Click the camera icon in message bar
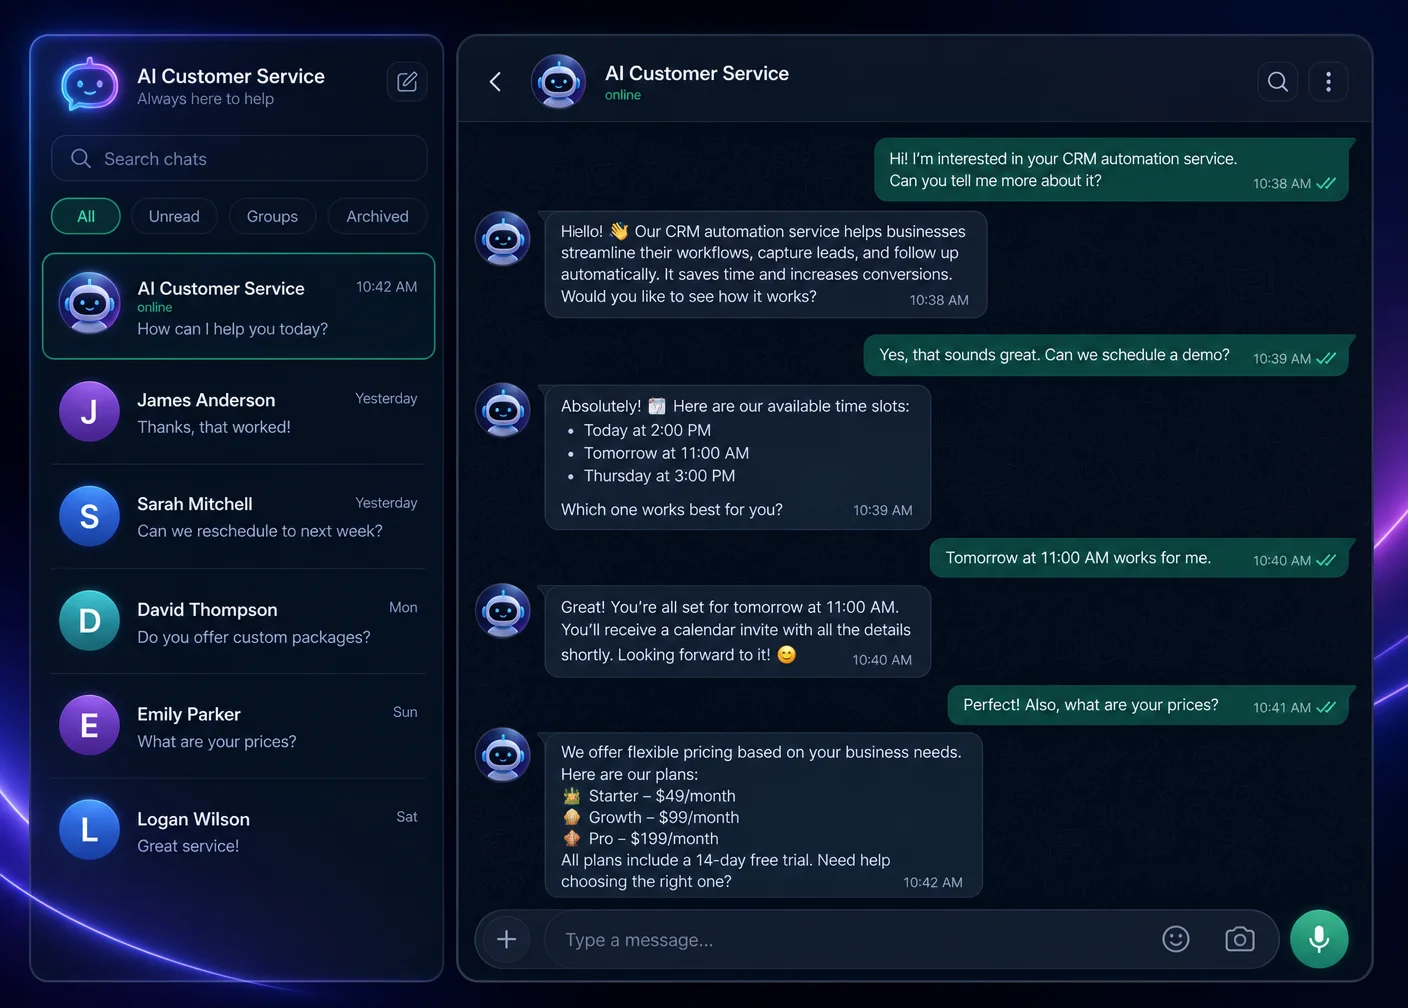The height and width of the screenshot is (1008, 1408). tap(1240, 939)
